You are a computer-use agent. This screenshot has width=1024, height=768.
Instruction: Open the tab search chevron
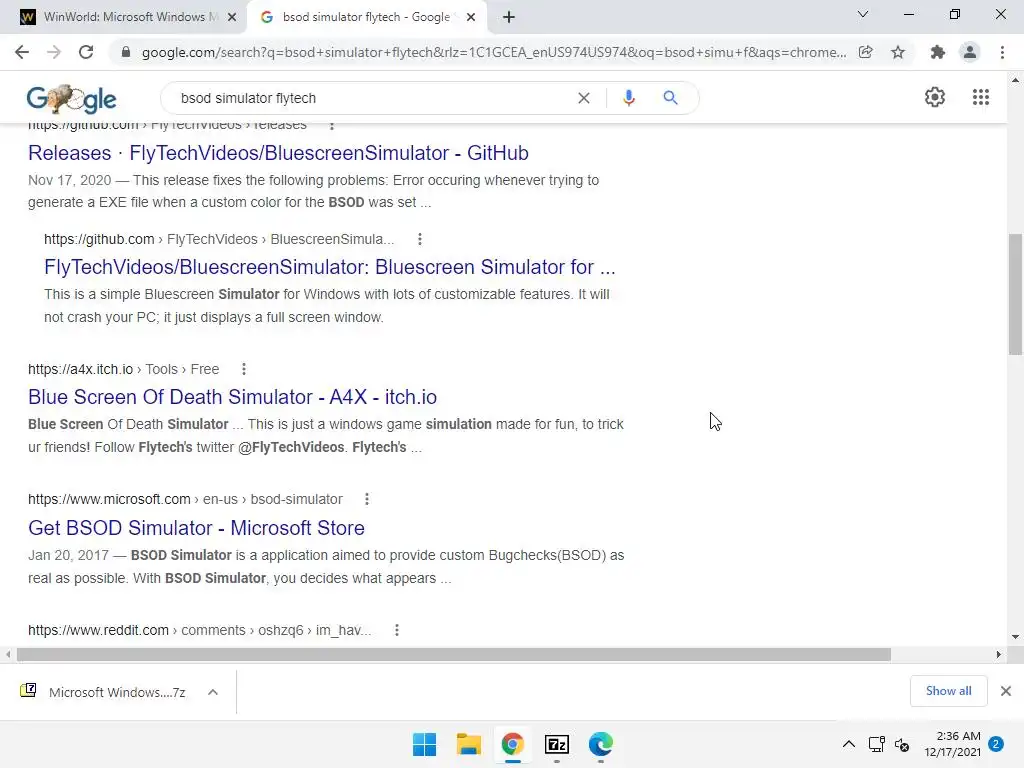point(863,14)
